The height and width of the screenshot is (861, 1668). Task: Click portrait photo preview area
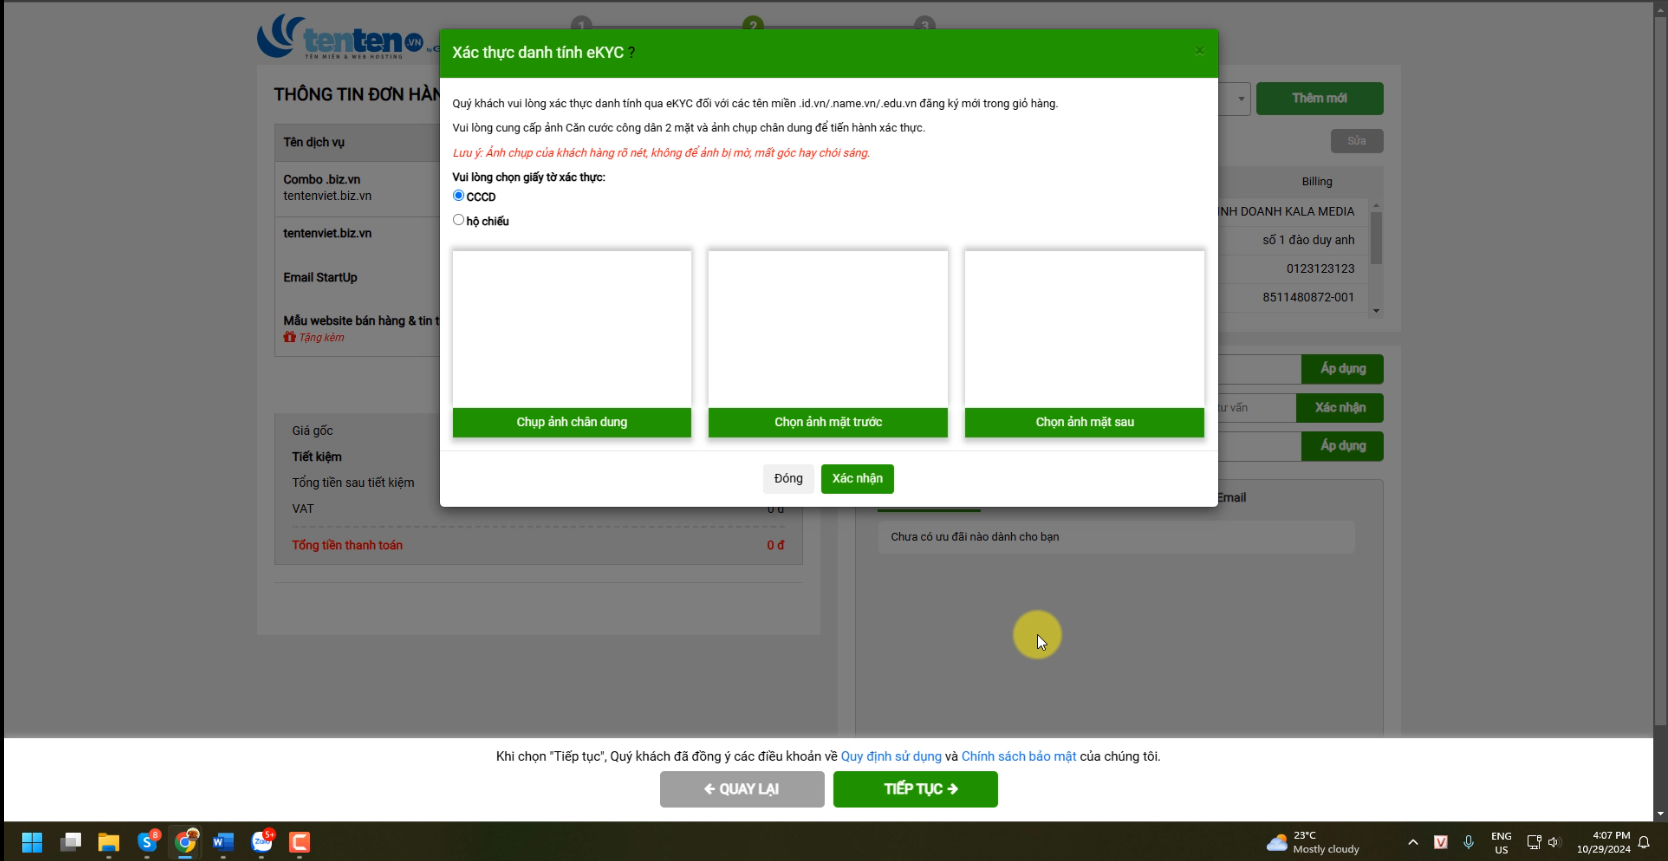click(572, 329)
